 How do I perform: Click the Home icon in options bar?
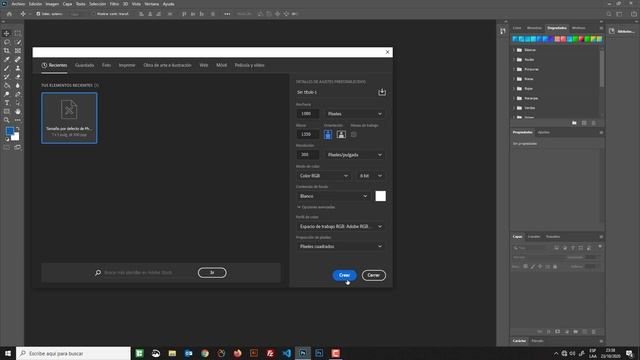pos(9,14)
